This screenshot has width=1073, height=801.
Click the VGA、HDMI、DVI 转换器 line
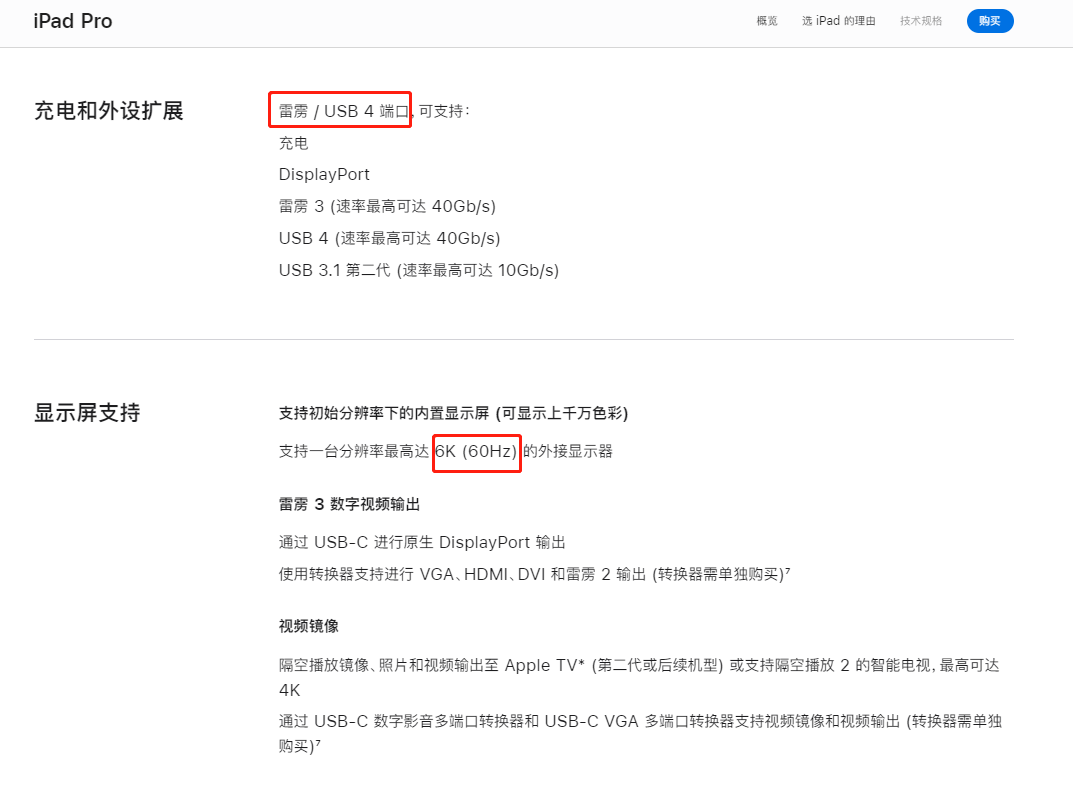534,574
